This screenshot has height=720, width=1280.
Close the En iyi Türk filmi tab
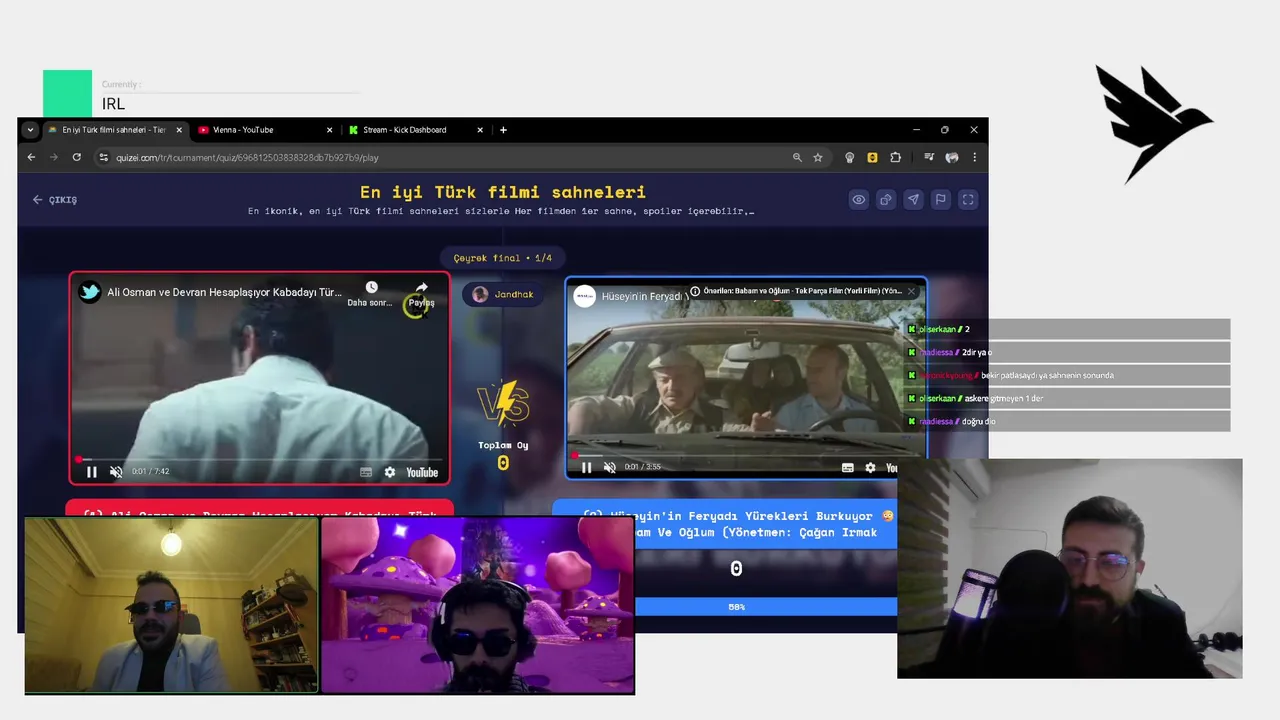tap(179, 130)
